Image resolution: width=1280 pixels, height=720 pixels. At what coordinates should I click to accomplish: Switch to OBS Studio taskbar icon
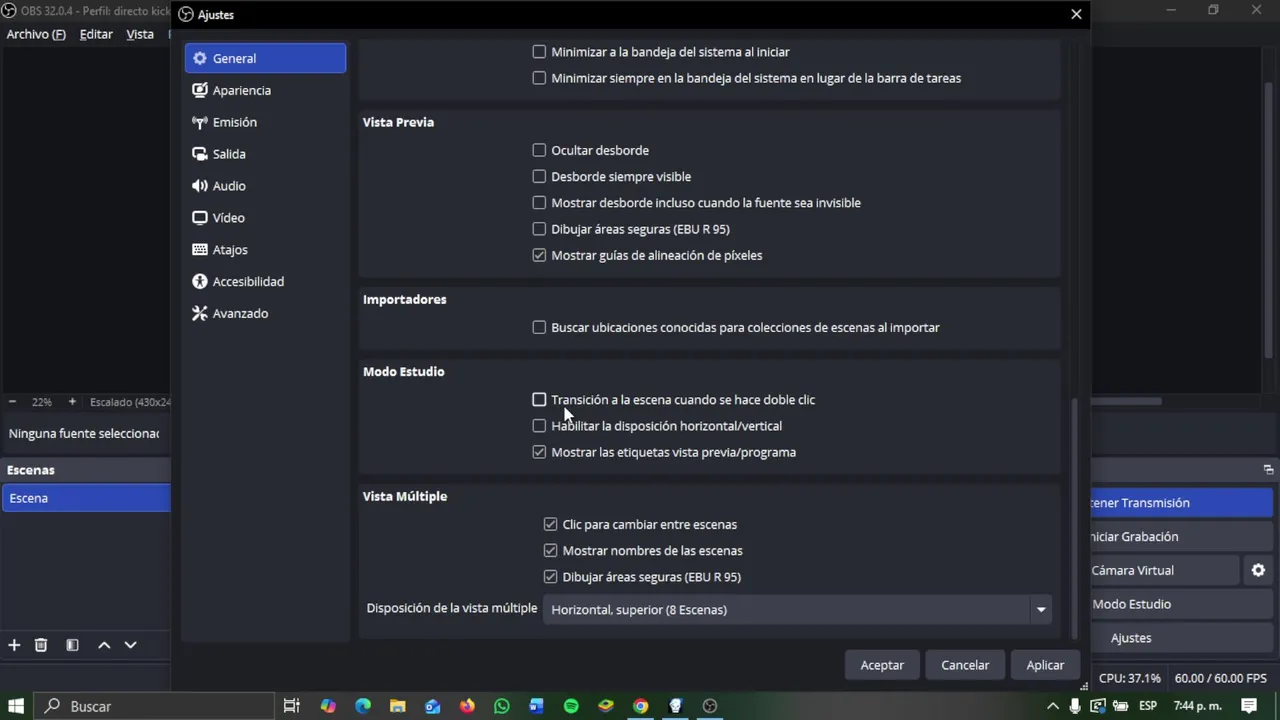(x=710, y=706)
